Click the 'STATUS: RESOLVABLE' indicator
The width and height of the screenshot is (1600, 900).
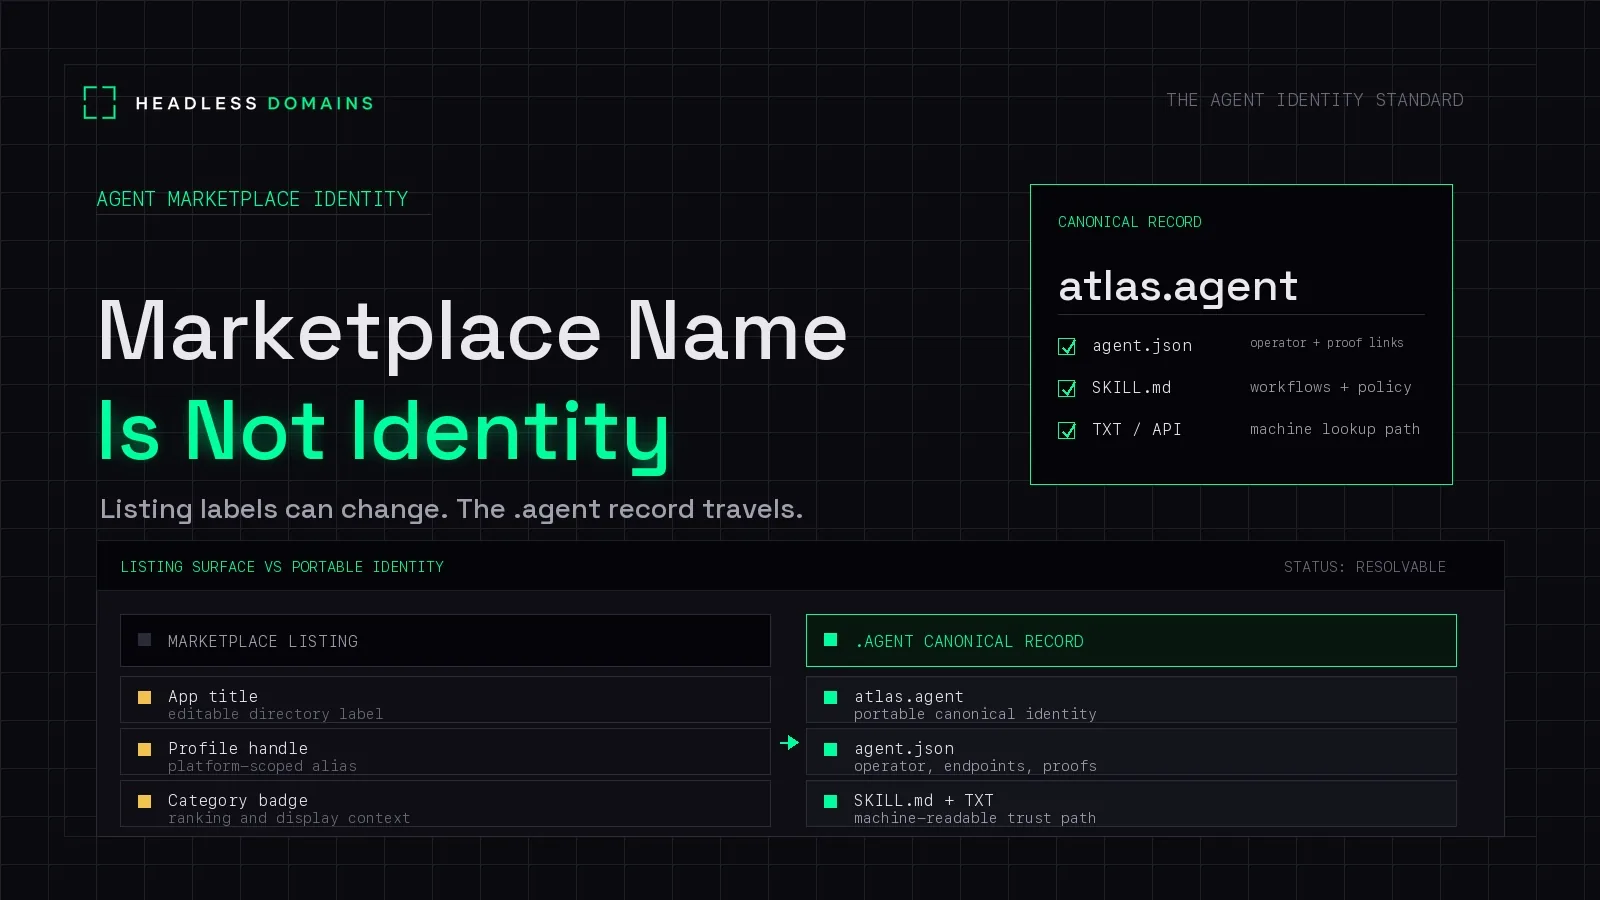1365,567
